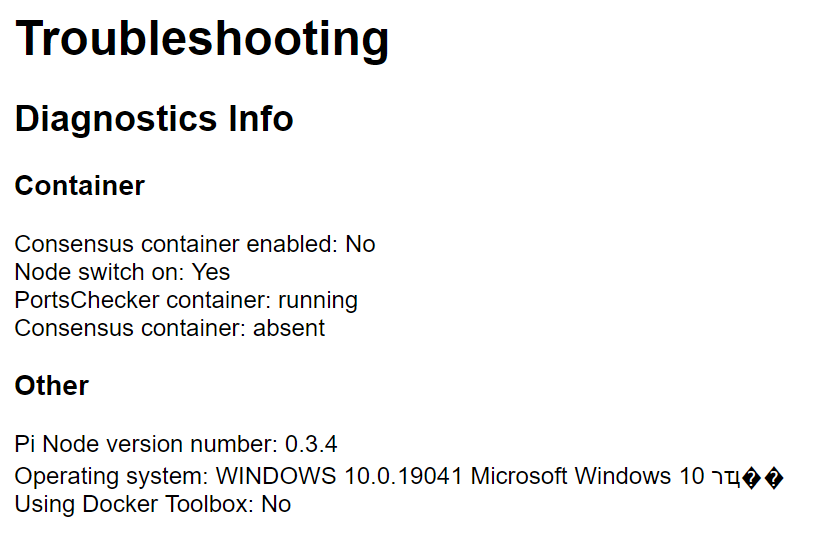Click the Other section heading
This screenshot has width=824, height=534.
[x=52, y=385]
